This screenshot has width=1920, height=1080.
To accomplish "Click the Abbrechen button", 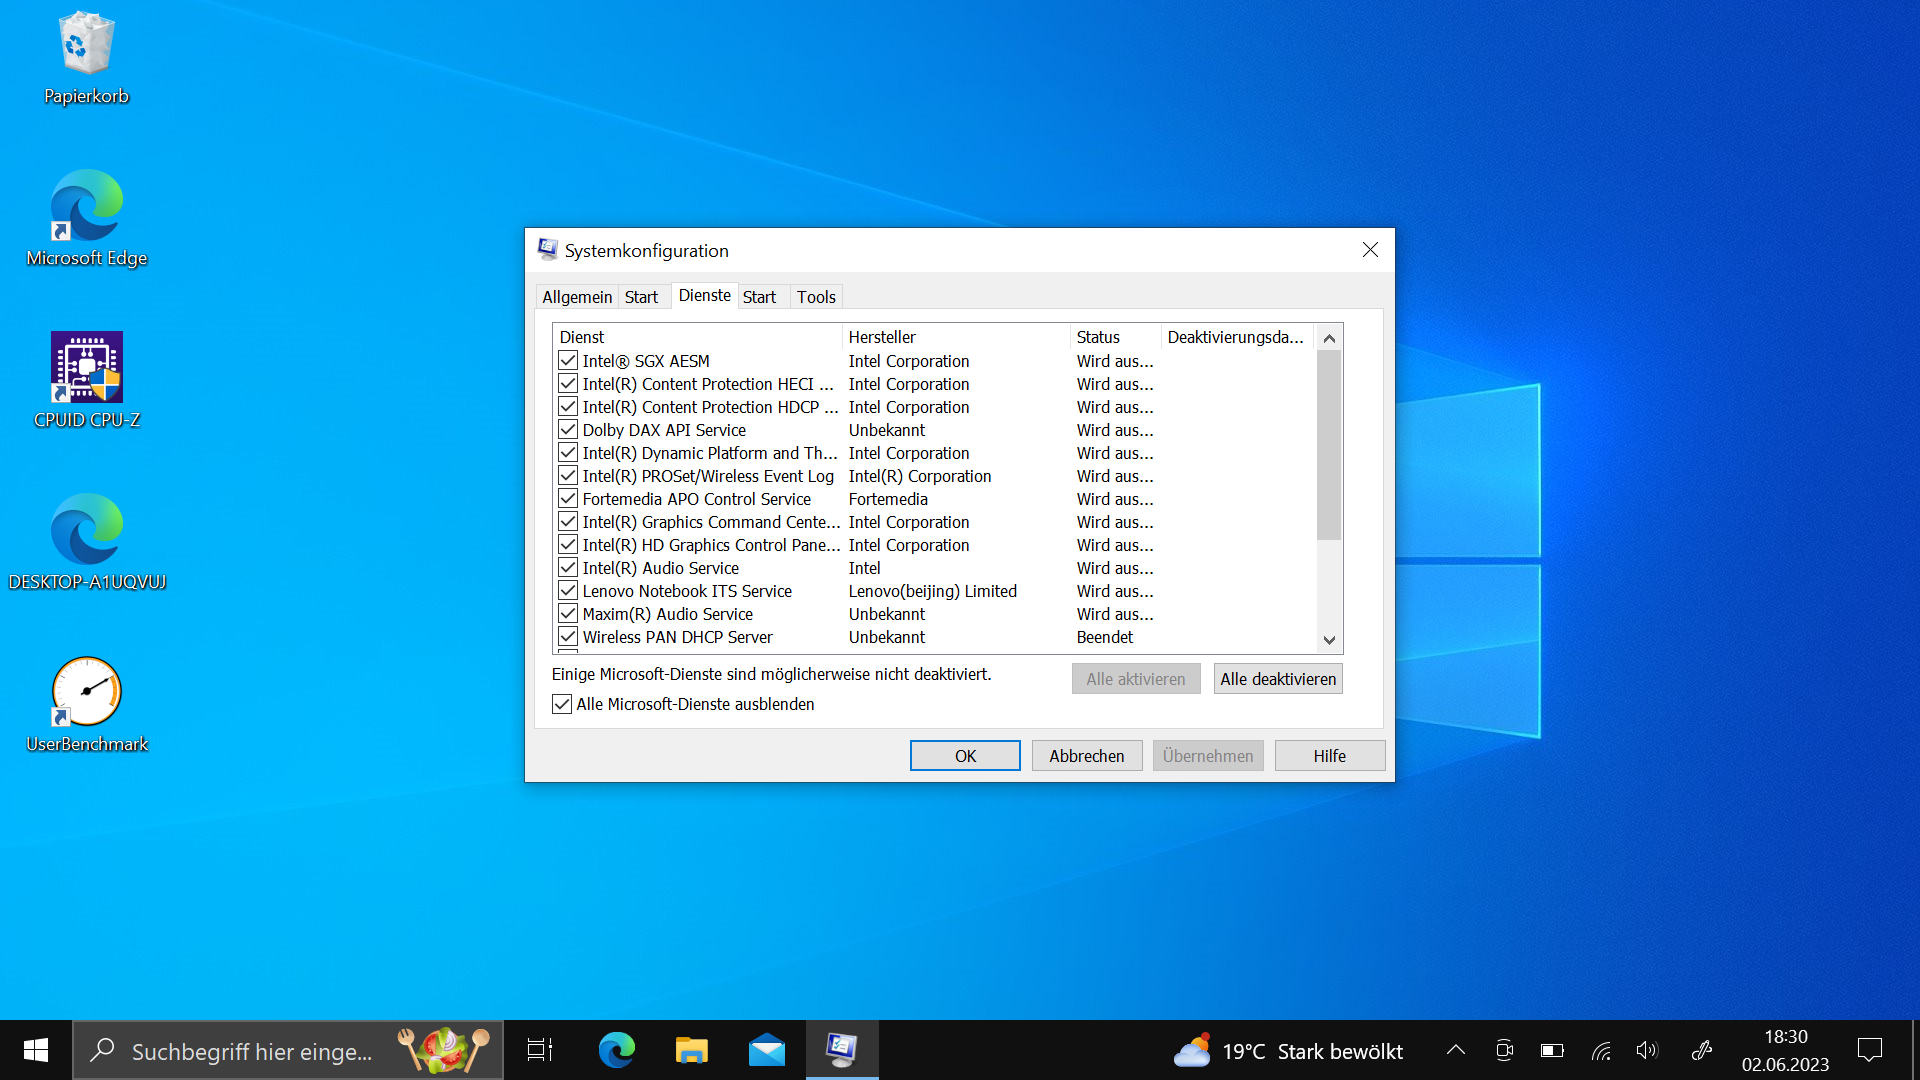I will [1086, 756].
